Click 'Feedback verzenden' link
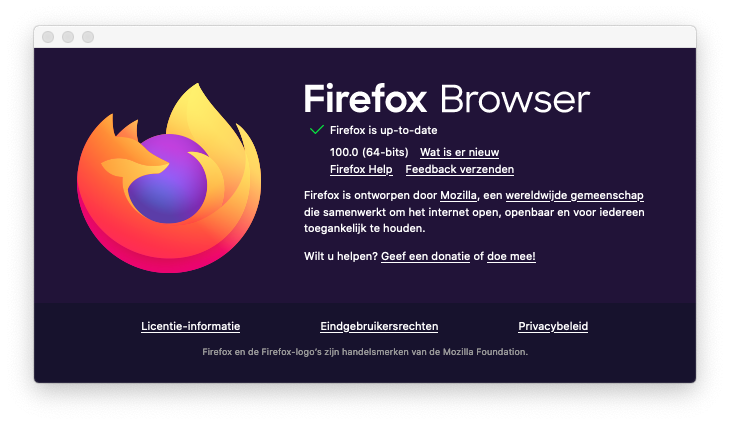Image resolution: width=730 pixels, height=425 pixels. [460, 169]
